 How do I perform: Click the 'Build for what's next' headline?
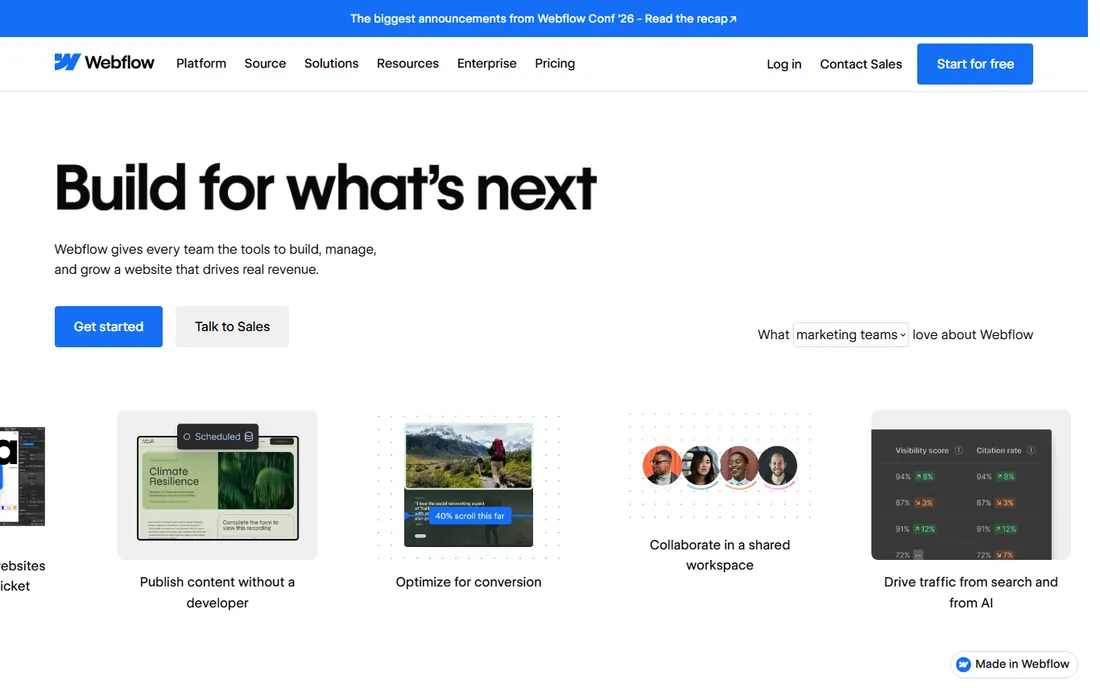pyautogui.click(x=326, y=188)
